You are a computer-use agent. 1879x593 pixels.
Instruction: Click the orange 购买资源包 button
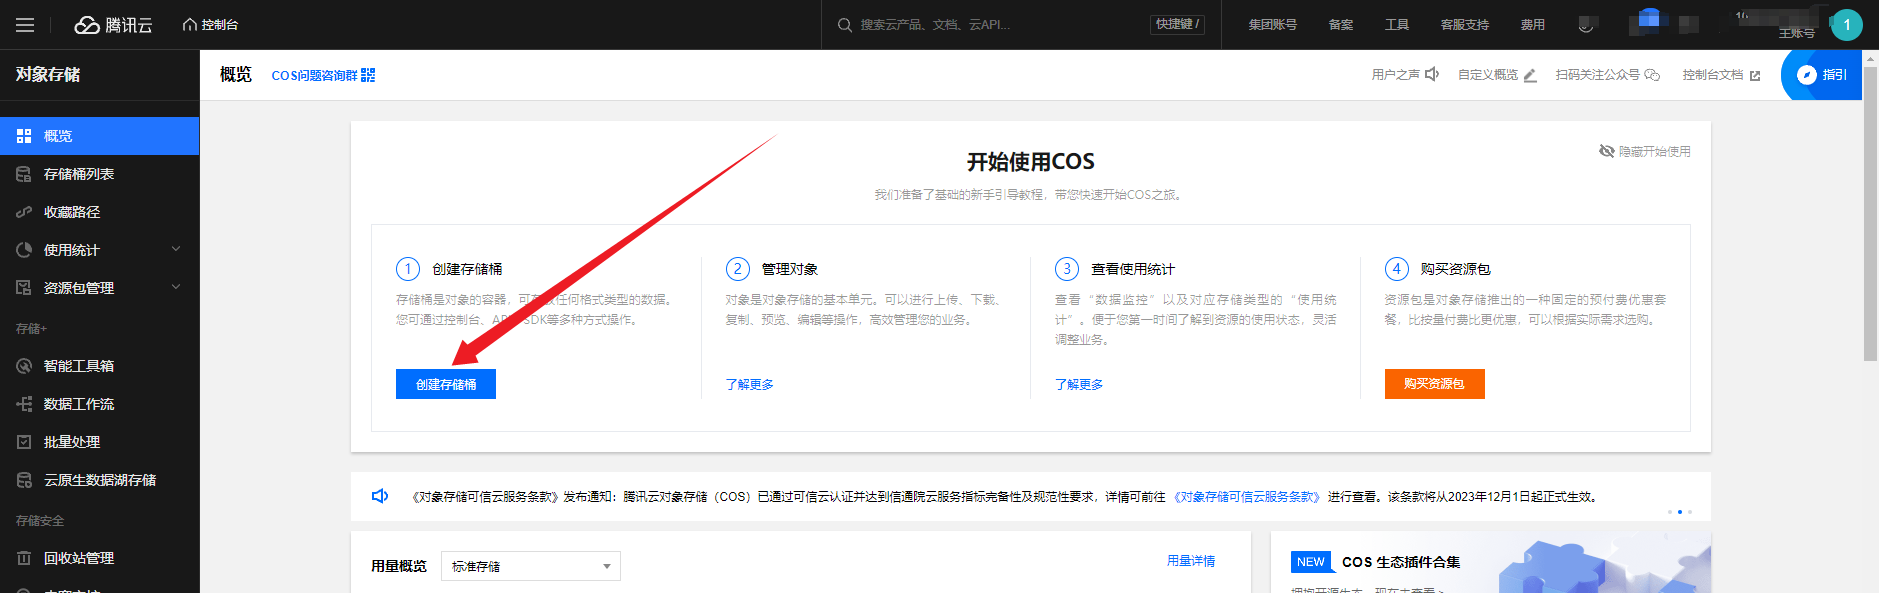click(1434, 384)
